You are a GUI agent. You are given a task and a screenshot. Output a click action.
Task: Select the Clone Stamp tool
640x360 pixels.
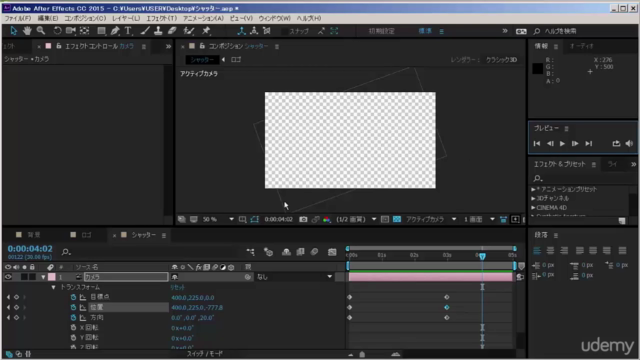coord(158,31)
